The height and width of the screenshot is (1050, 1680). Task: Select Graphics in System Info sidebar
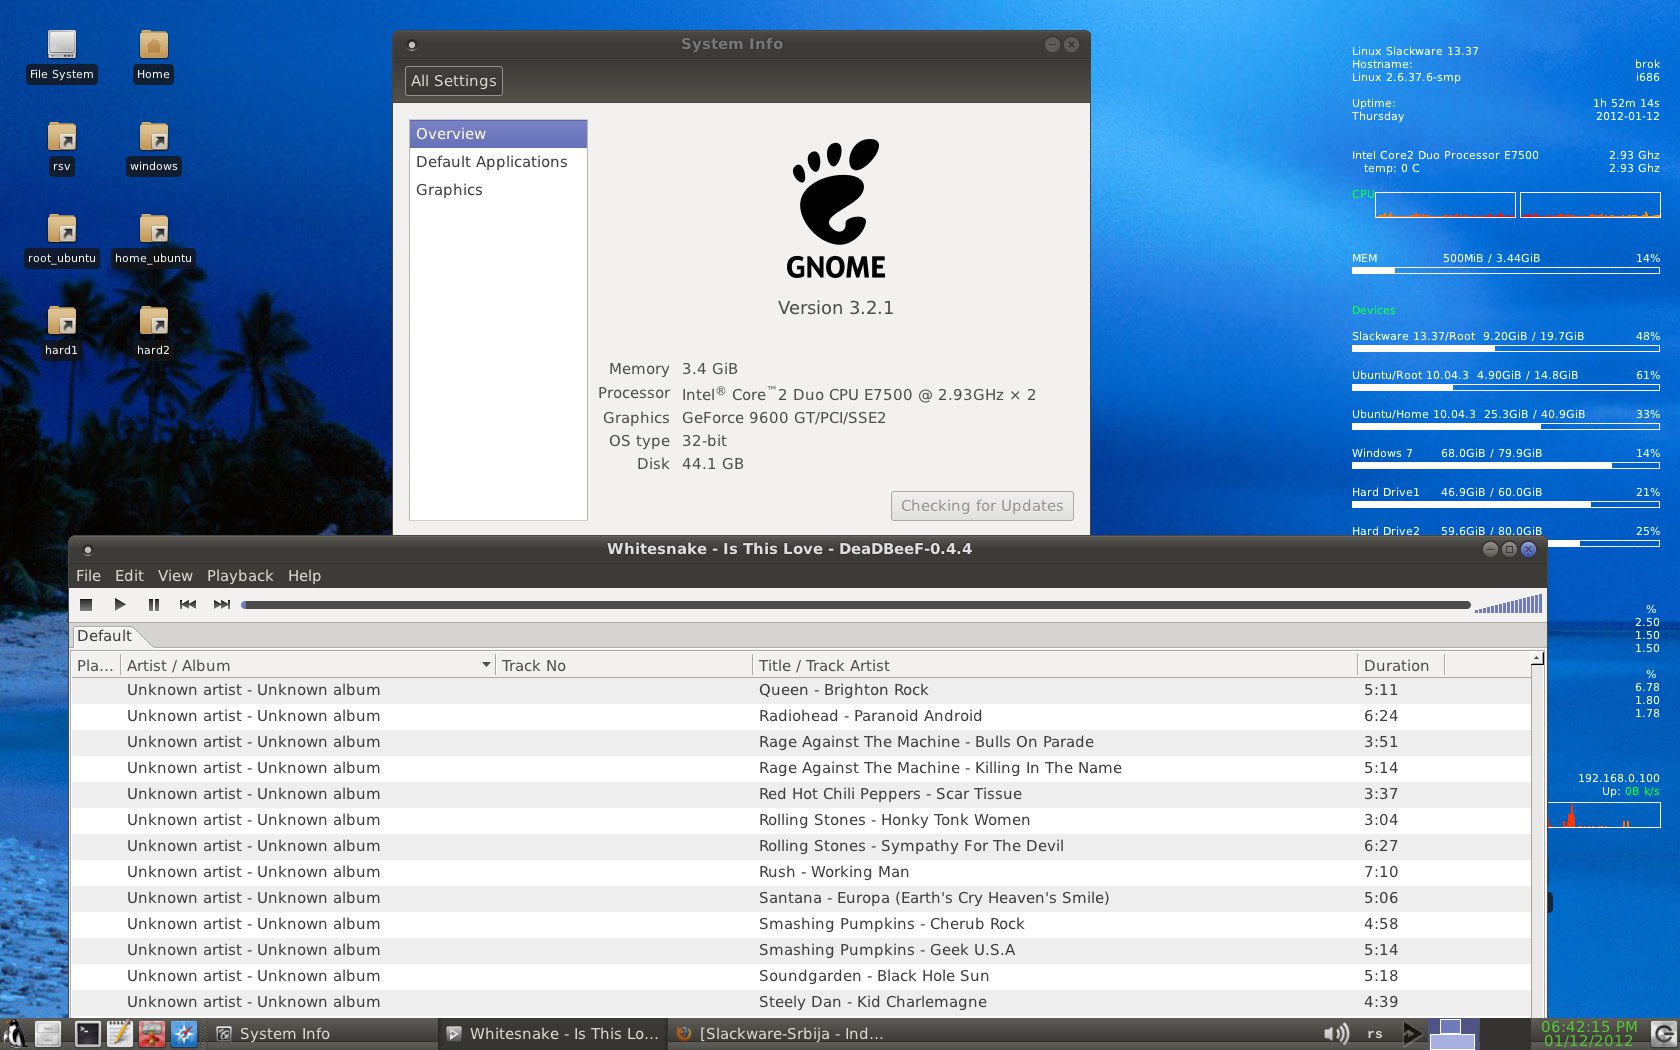[449, 190]
